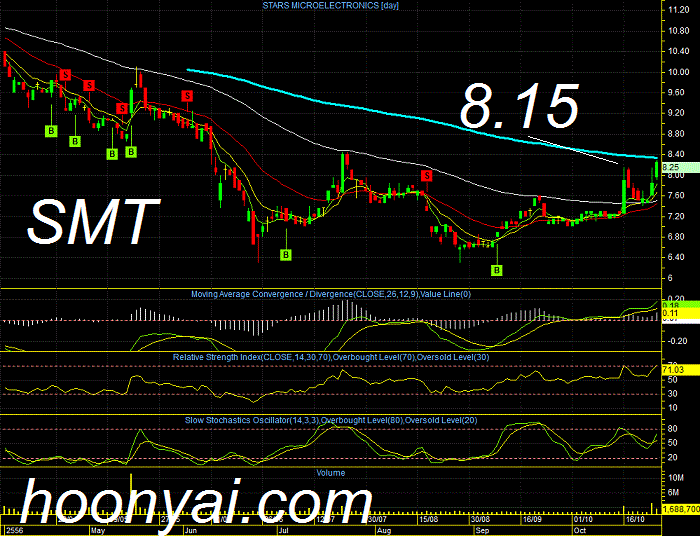Click the 7.60 price axis label
The height and width of the screenshot is (536, 700).
[x=678, y=195]
